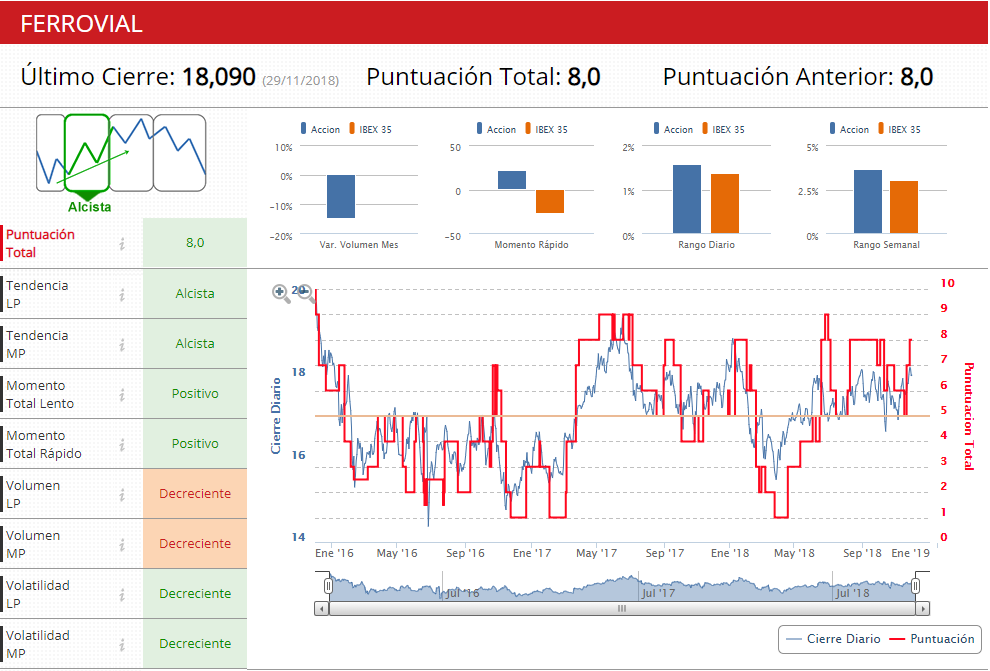Screen dimensions: 990x671
Task: Toggle Puntuación line in chart legend
Action: tap(932, 639)
